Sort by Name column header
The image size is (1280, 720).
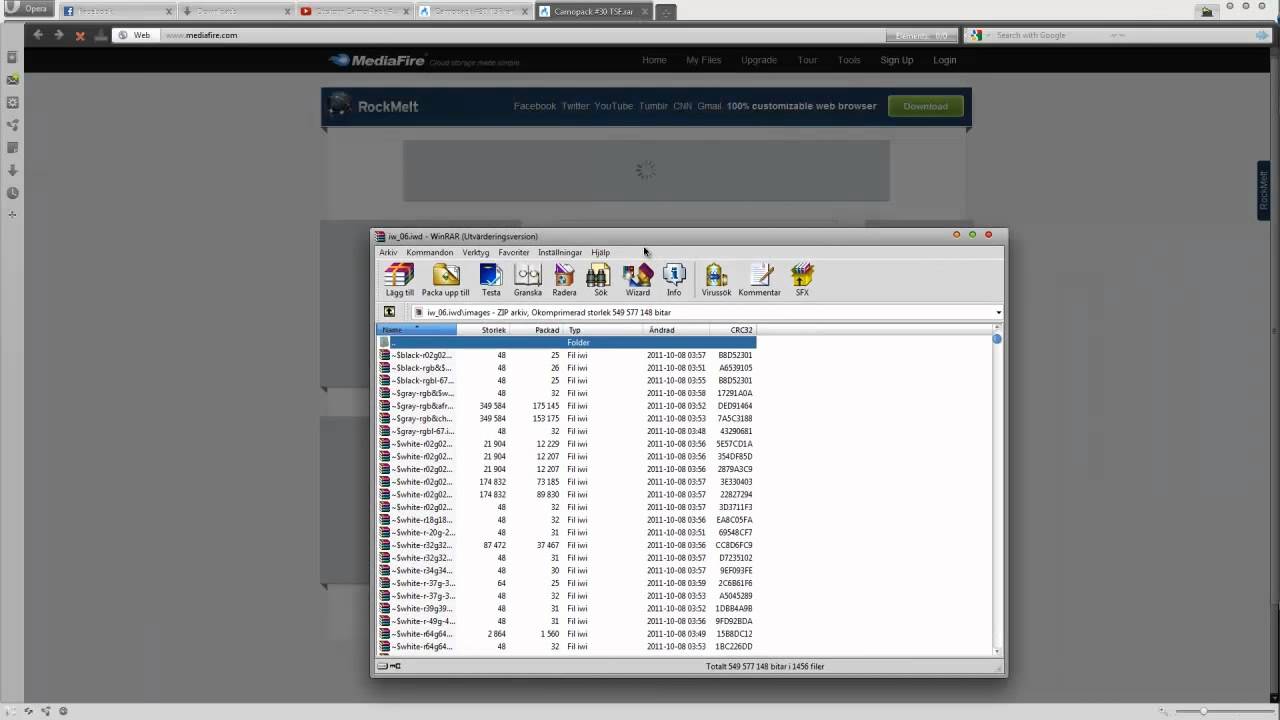pyautogui.click(x=416, y=330)
